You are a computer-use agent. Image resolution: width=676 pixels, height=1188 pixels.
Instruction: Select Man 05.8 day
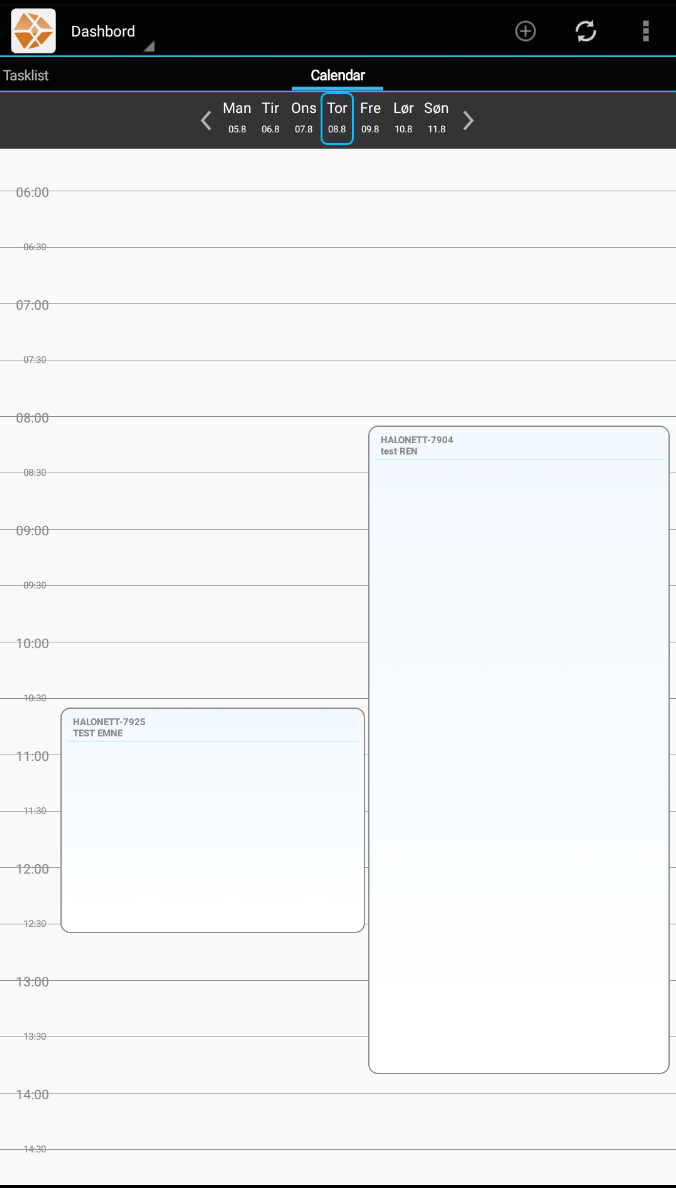[237, 118]
